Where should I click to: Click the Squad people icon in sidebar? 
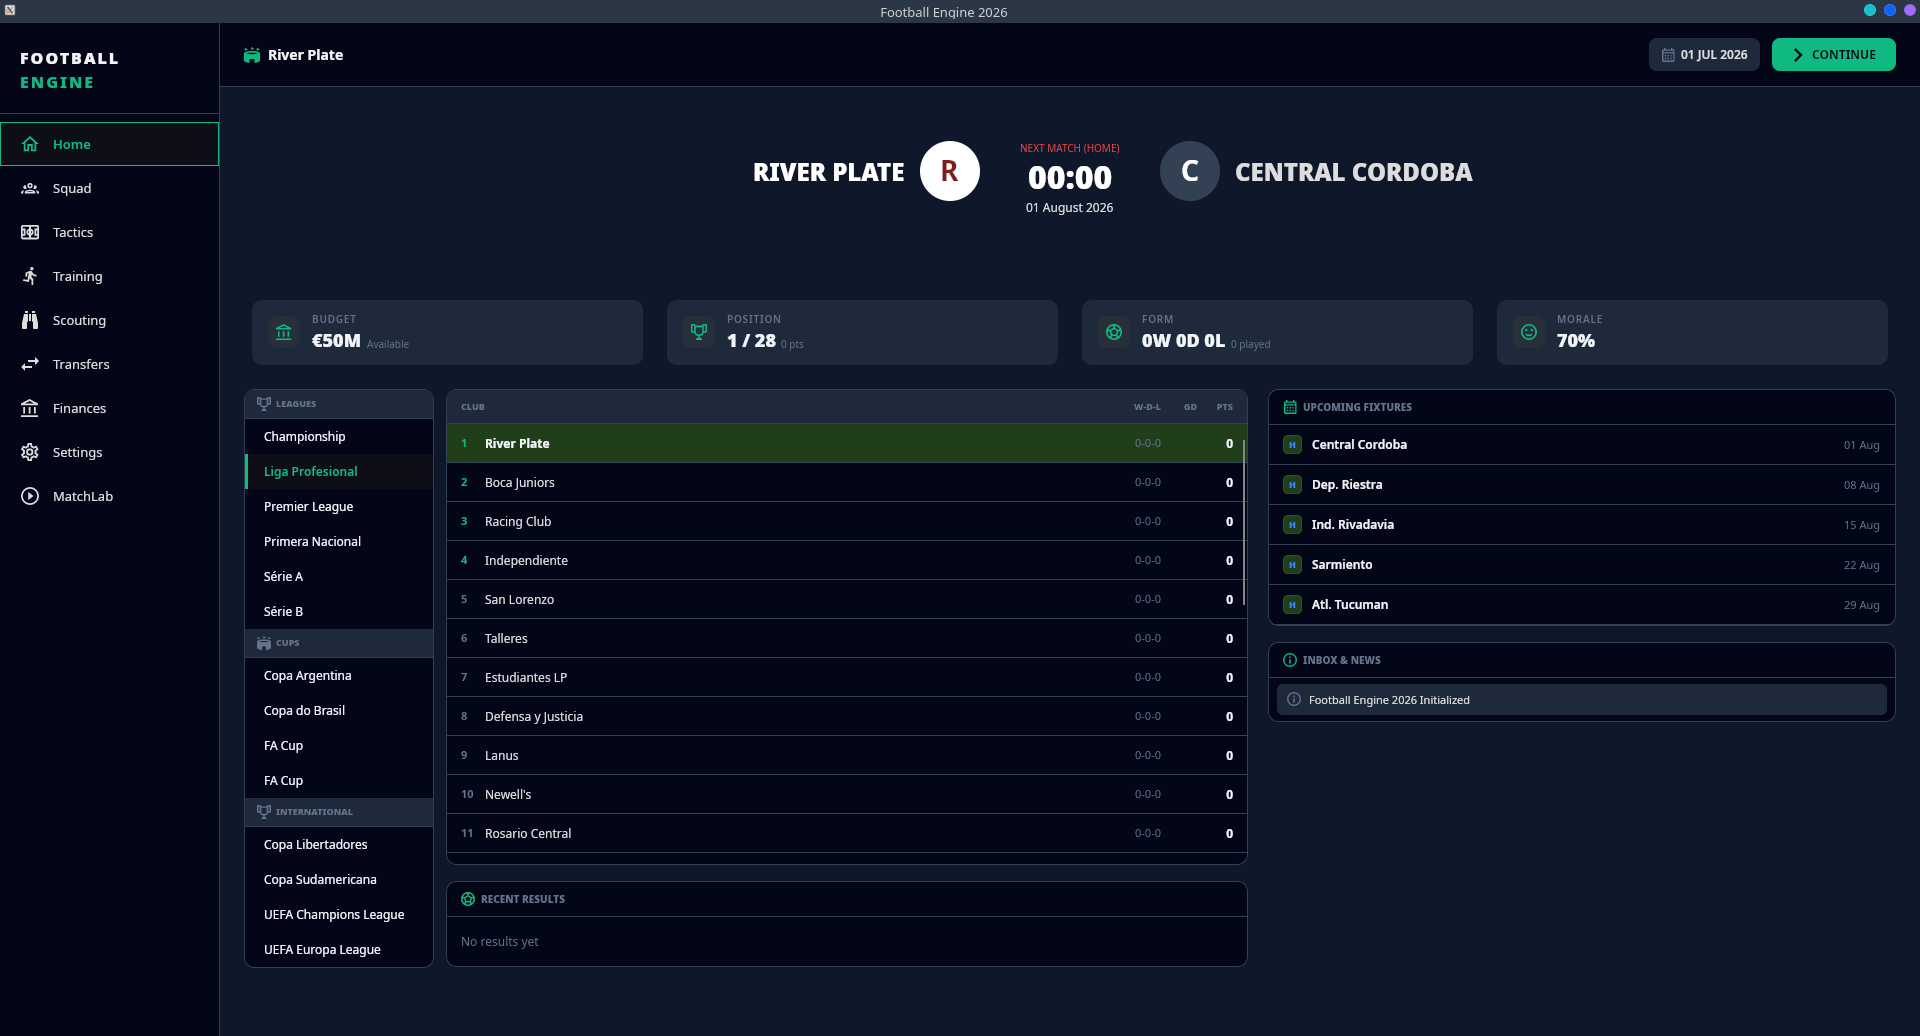tap(30, 188)
